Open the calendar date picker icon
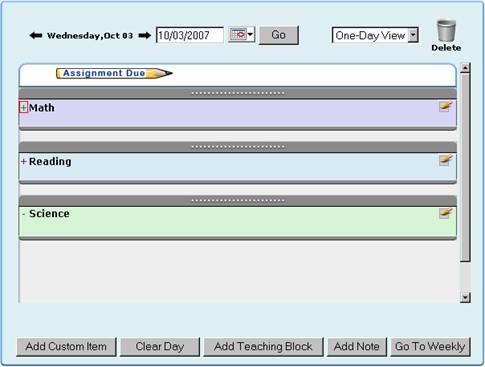The width and height of the screenshot is (485, 367). (242, 35)
